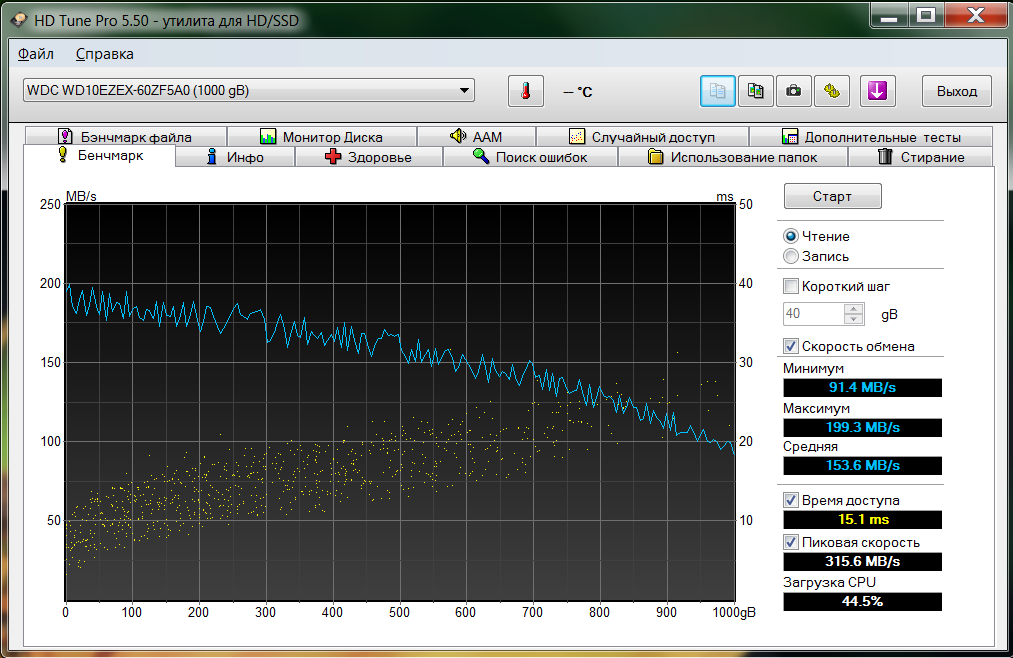
Task: Select the Запись radio button
Action: pos(791,257)
